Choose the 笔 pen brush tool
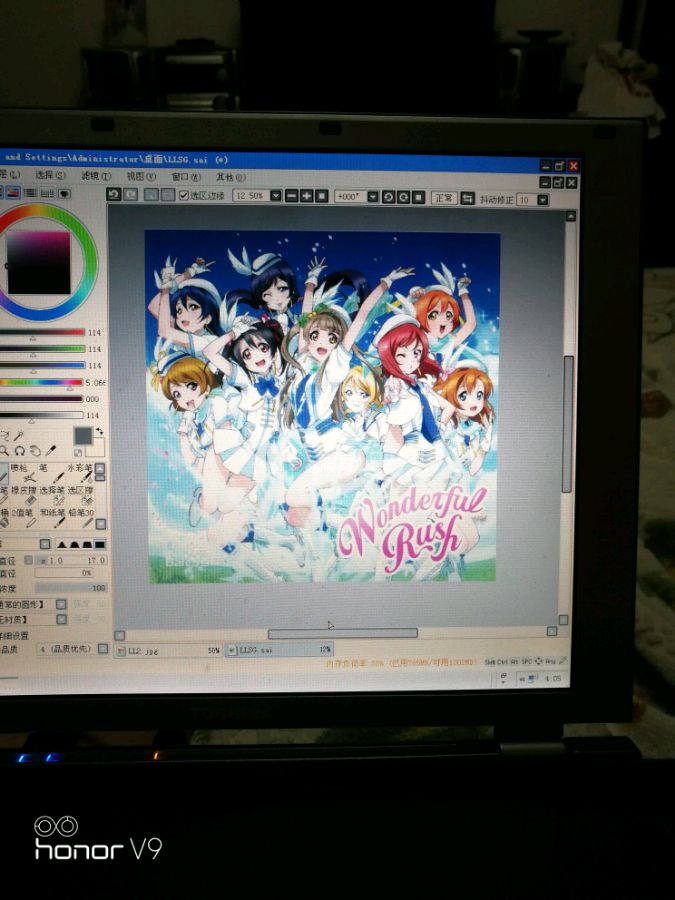The height and width of the screenshot is (900, 675). point(52,474)
